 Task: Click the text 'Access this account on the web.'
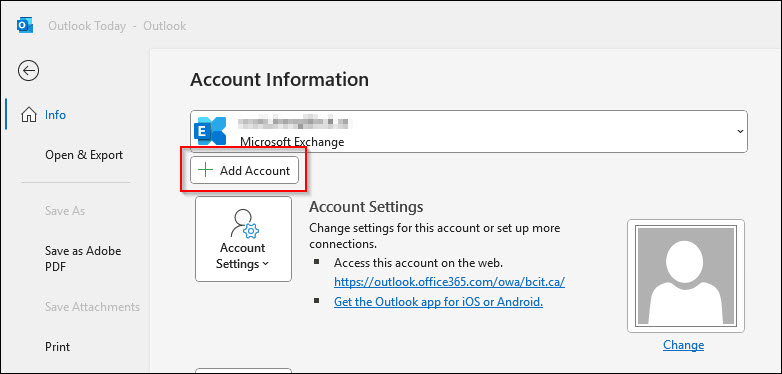point(418,263)
